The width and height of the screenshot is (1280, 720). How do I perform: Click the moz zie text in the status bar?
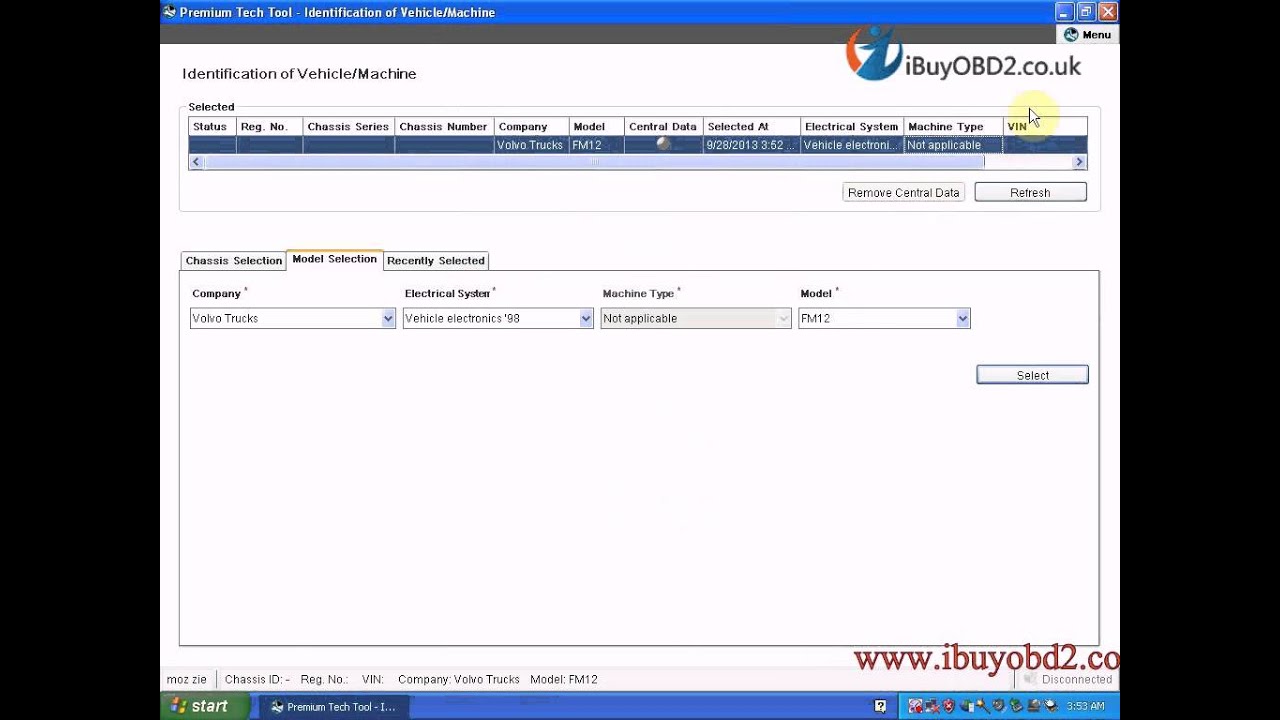pyautogui.click(x=187, y=679)
